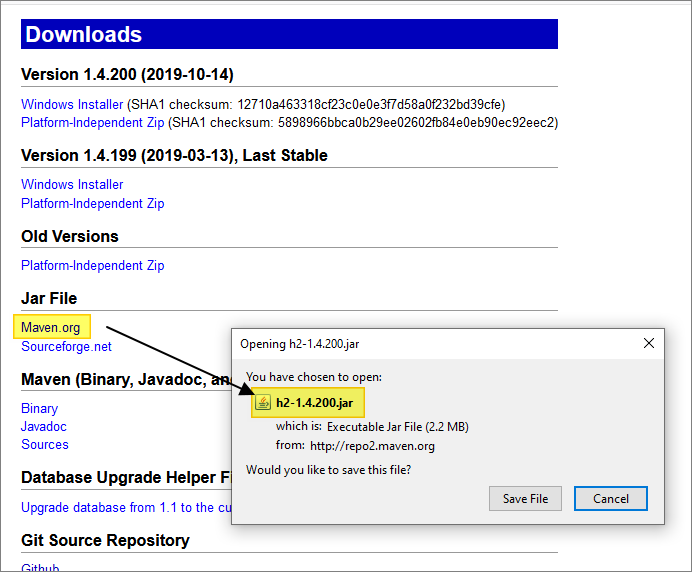Open Windows Installer link for version 1.4.200

[x=72, y=104]
